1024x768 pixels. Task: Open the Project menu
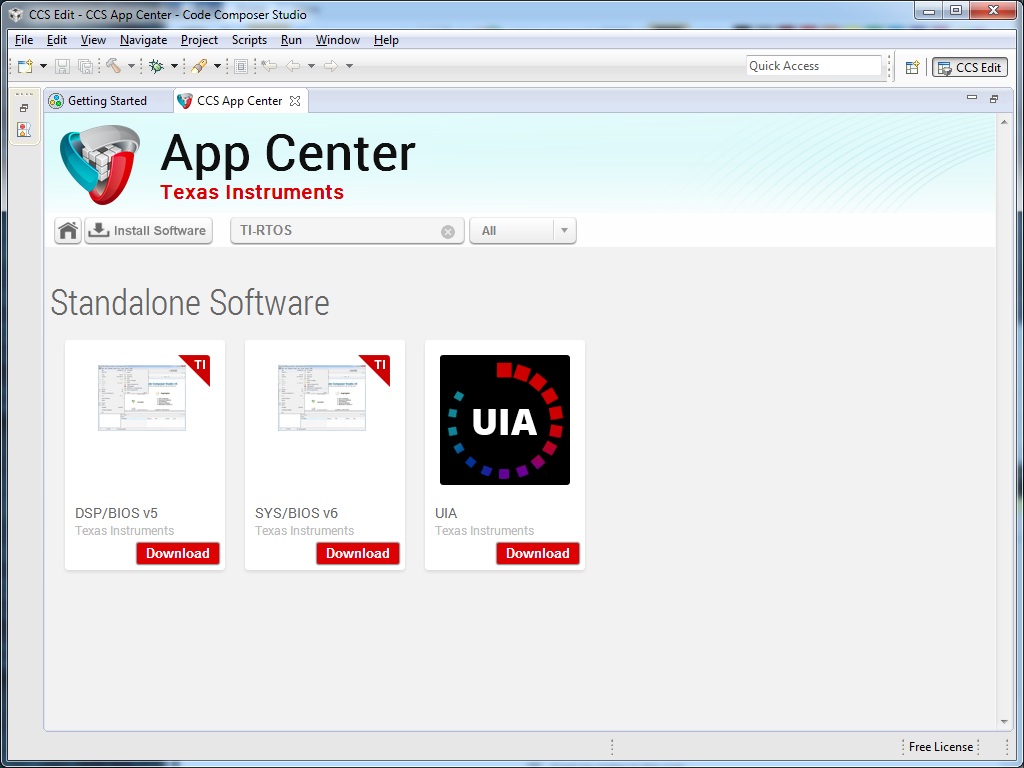click(x=199, y=40)
